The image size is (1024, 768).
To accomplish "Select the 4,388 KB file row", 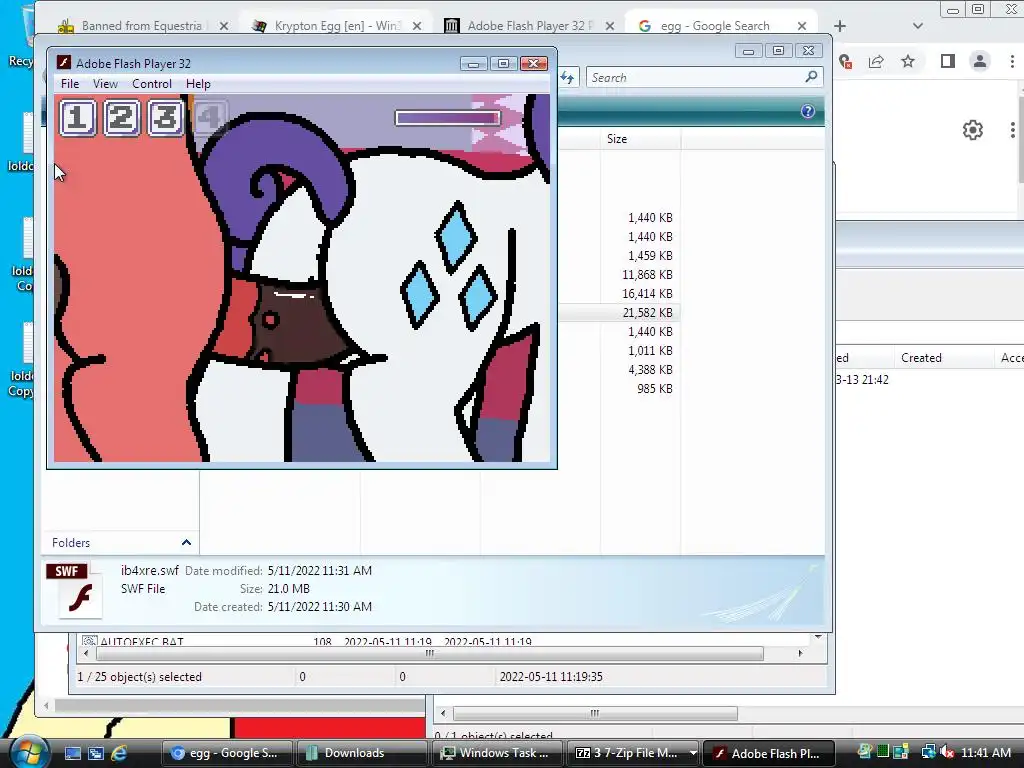I will pos(619,370).
